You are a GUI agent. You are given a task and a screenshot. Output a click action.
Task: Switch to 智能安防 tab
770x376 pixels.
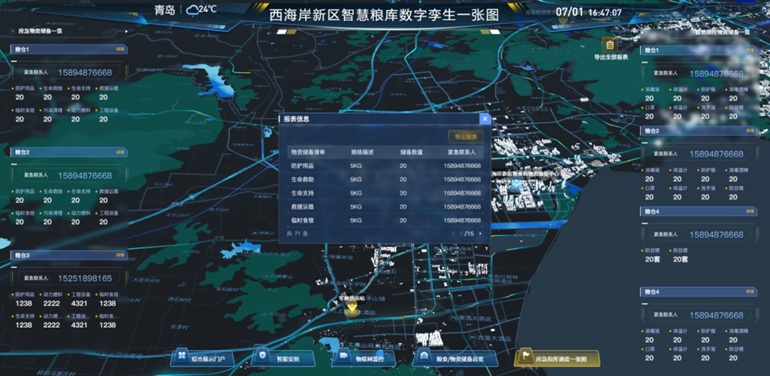tap(282, 358)
